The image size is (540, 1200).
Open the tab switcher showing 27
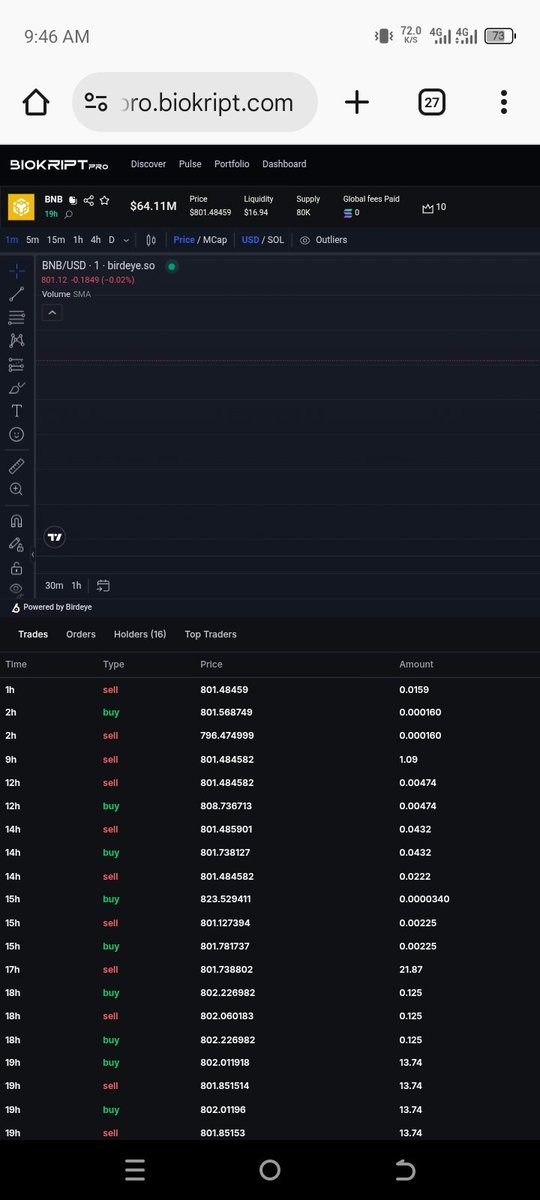pyautogui.click(x=432, y=102)
